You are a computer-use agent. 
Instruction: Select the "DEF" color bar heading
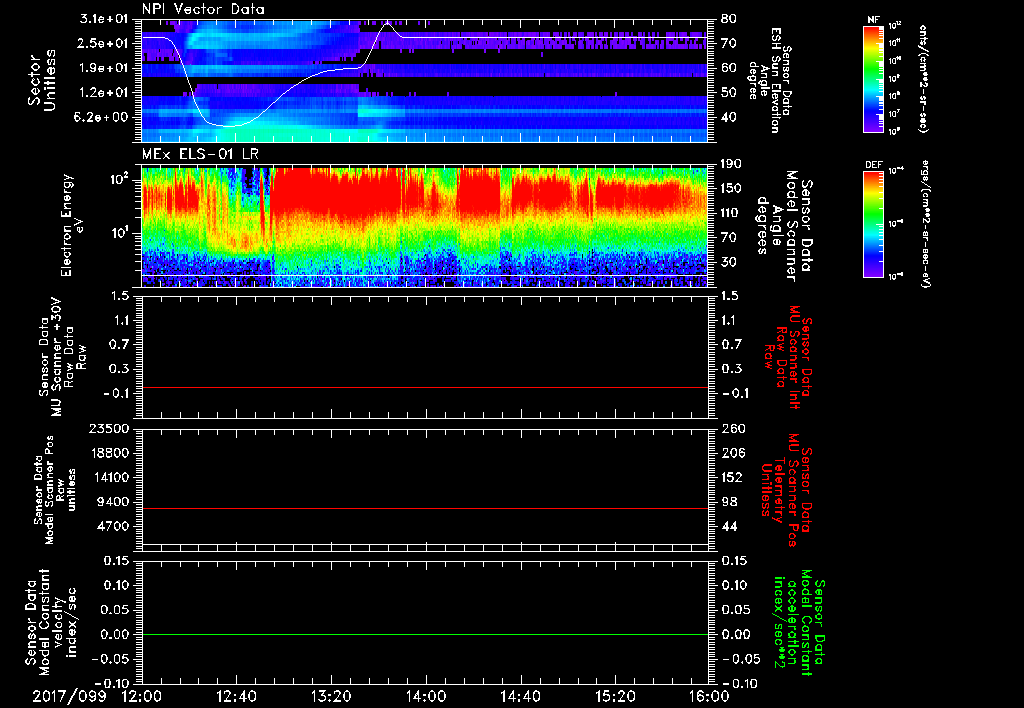tap(873, 165)
